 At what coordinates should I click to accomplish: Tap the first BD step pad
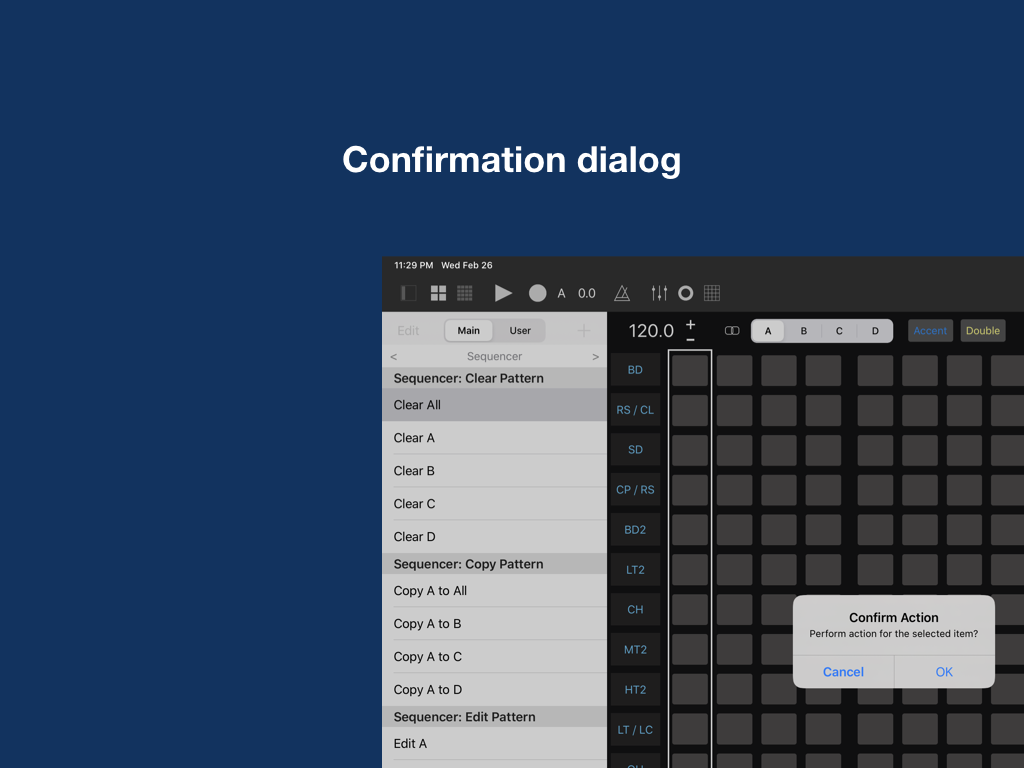690,371
